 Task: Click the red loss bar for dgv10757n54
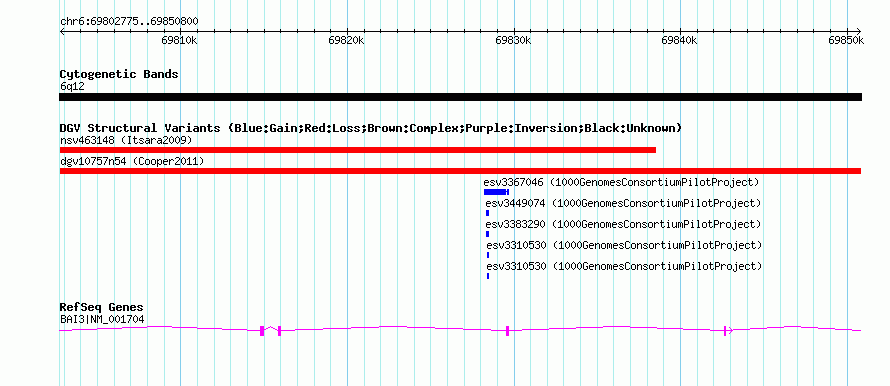point(460,171)
